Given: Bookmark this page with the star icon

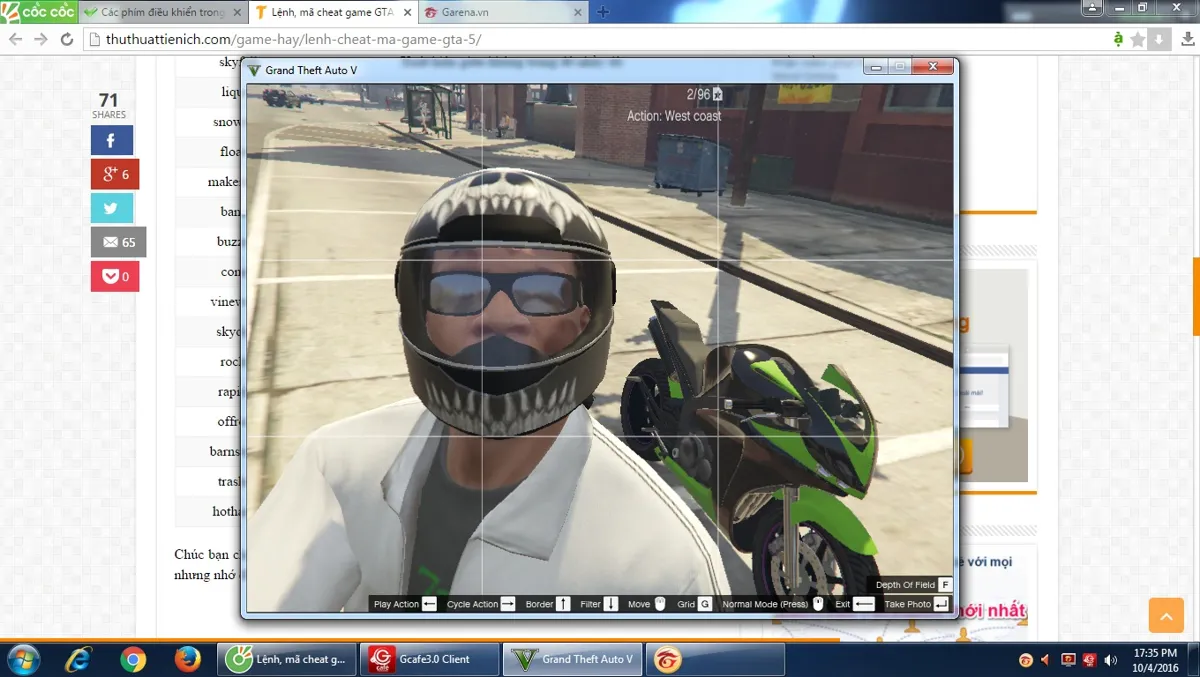Looking at the screenshot, I should tap(1138, 39).
